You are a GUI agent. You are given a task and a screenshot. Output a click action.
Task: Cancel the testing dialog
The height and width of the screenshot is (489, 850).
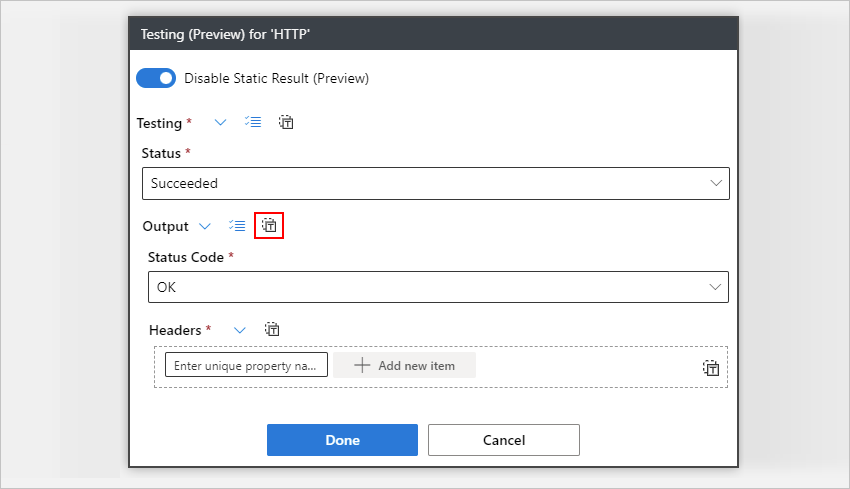pyautogui.click(x=504, y=440)
